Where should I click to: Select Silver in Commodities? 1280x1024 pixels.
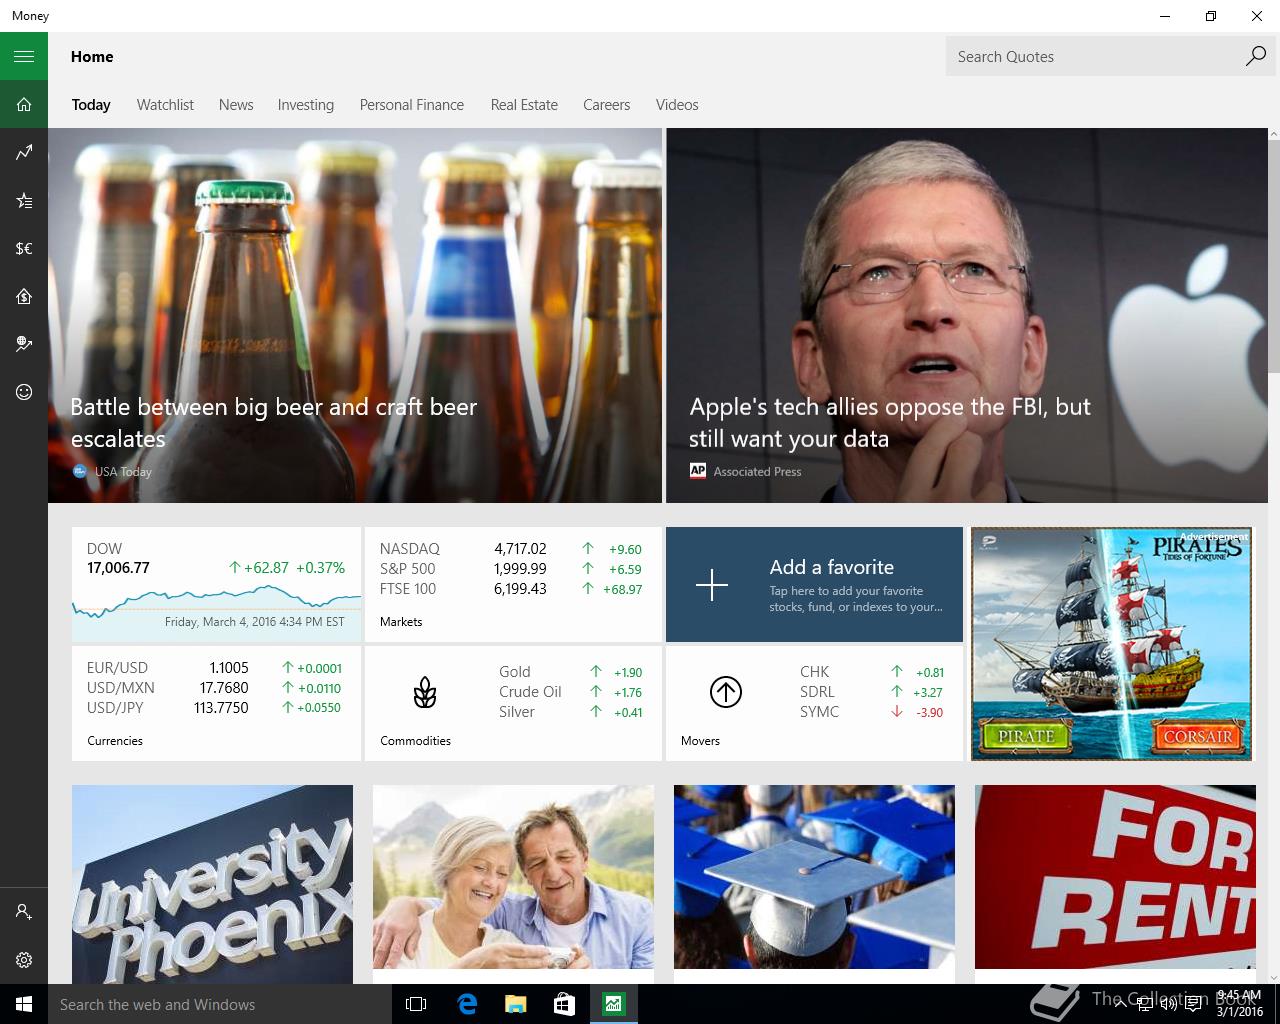pos(571,712)
